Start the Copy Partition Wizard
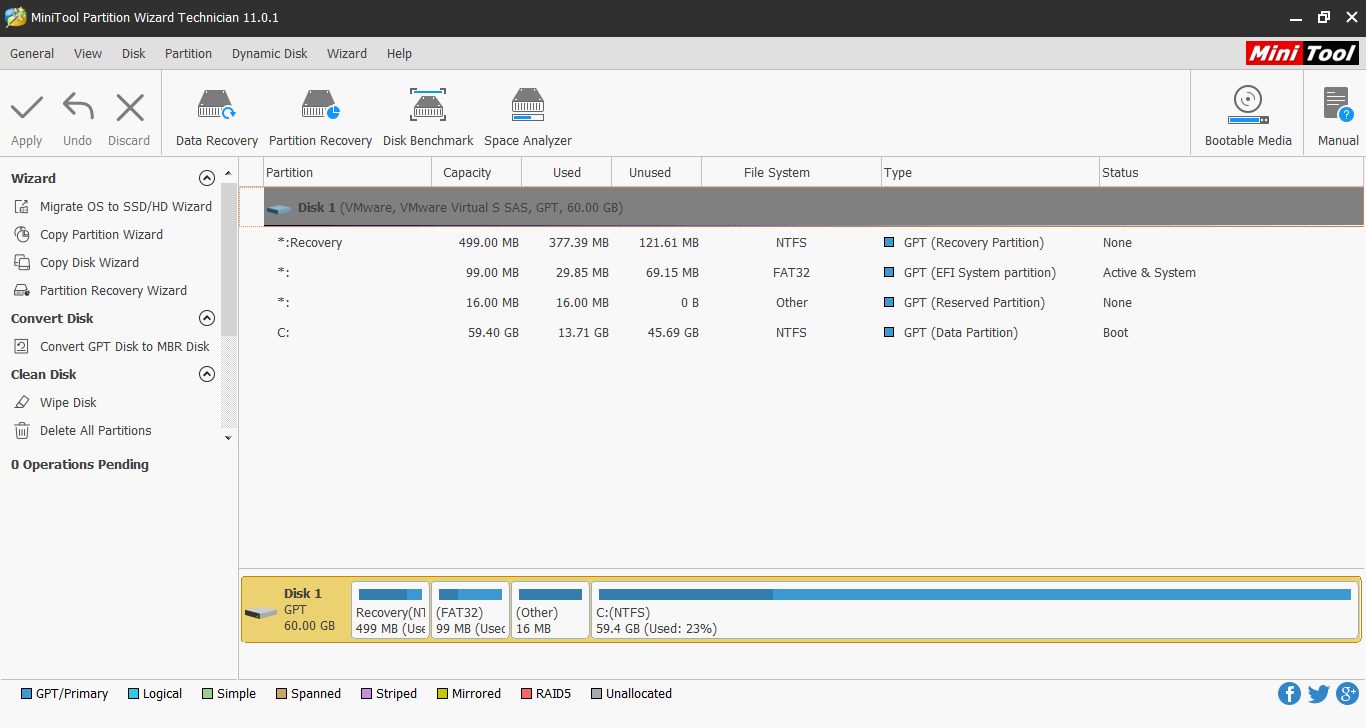Screen dimensions: 1366x728 [x=101, y=234]
